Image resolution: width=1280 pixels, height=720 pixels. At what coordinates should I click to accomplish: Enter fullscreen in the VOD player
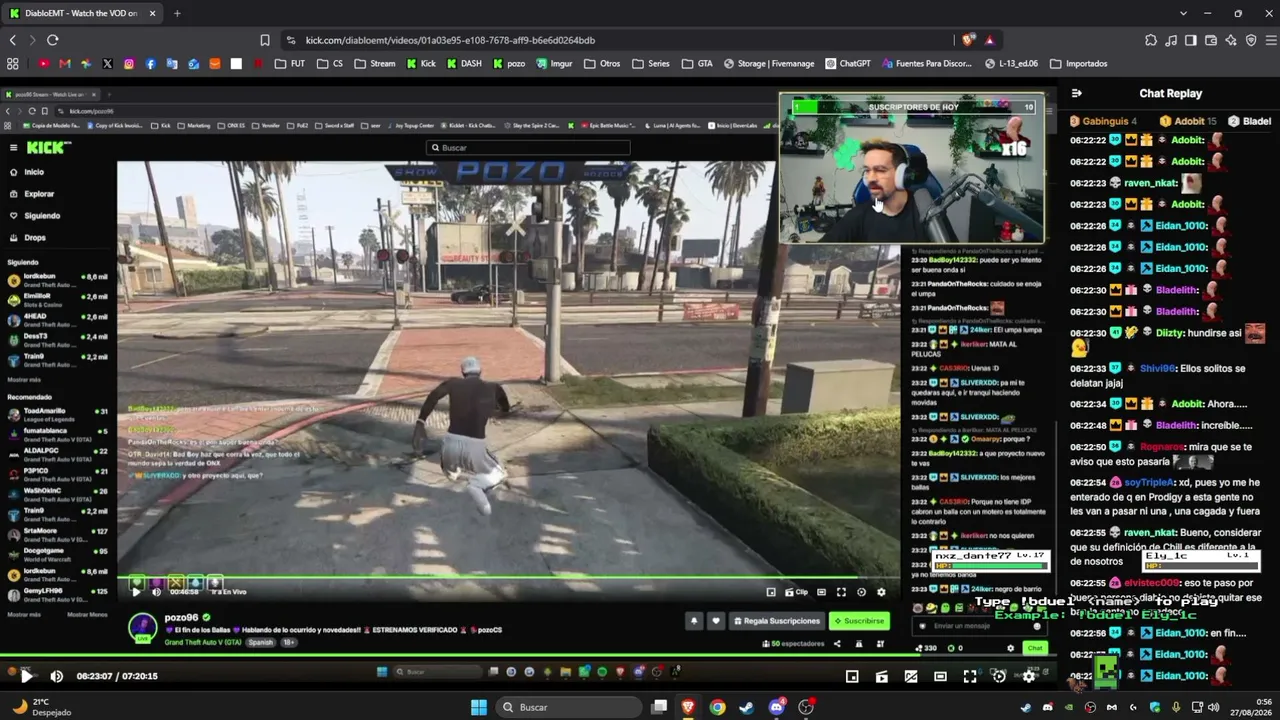969,677
